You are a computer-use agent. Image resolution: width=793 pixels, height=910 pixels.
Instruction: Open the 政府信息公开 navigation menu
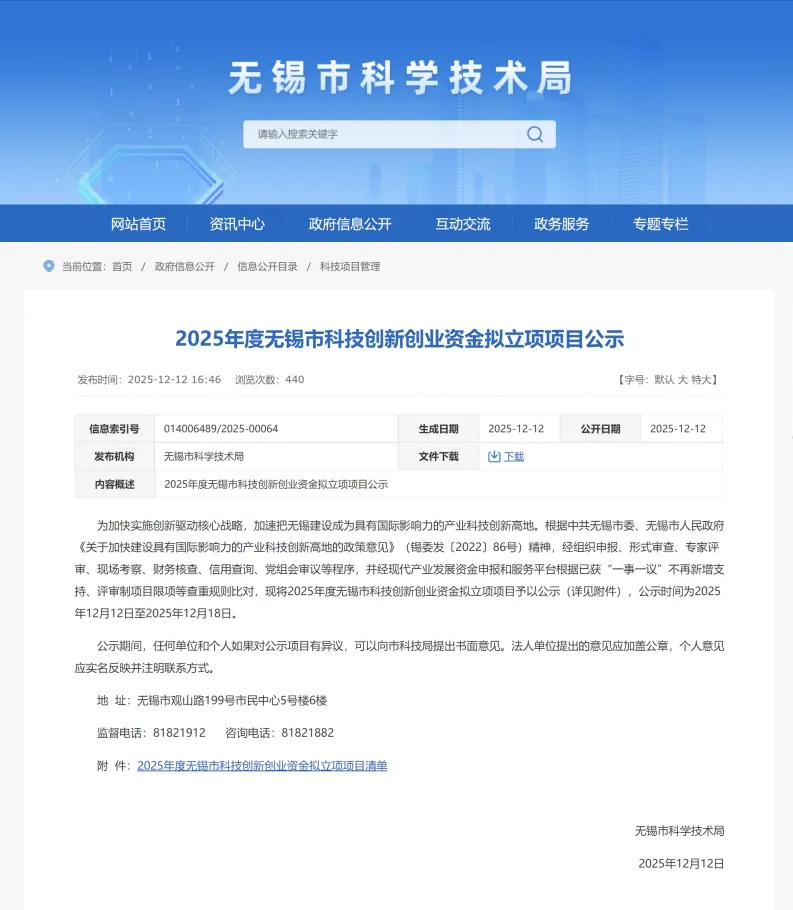click(350, 224)
